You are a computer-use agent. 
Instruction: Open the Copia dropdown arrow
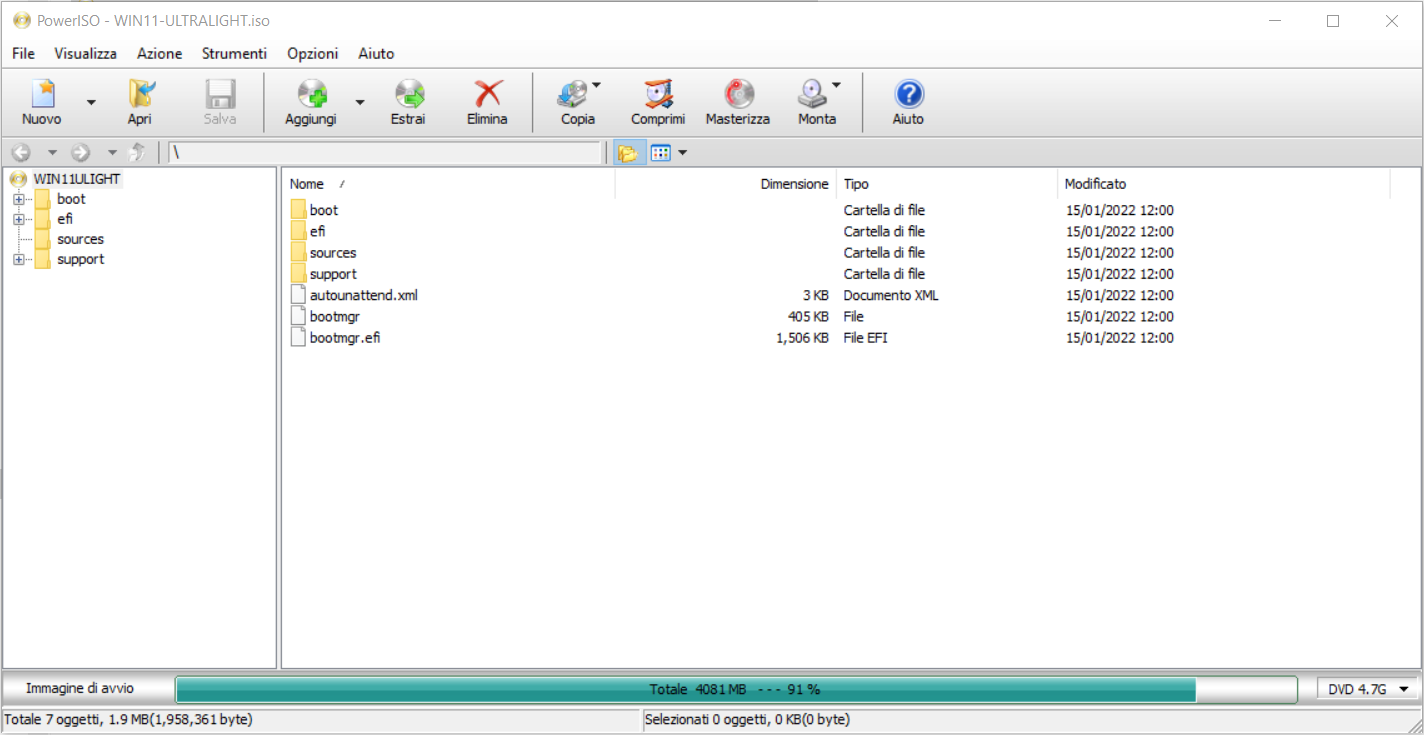coord(597,85)
